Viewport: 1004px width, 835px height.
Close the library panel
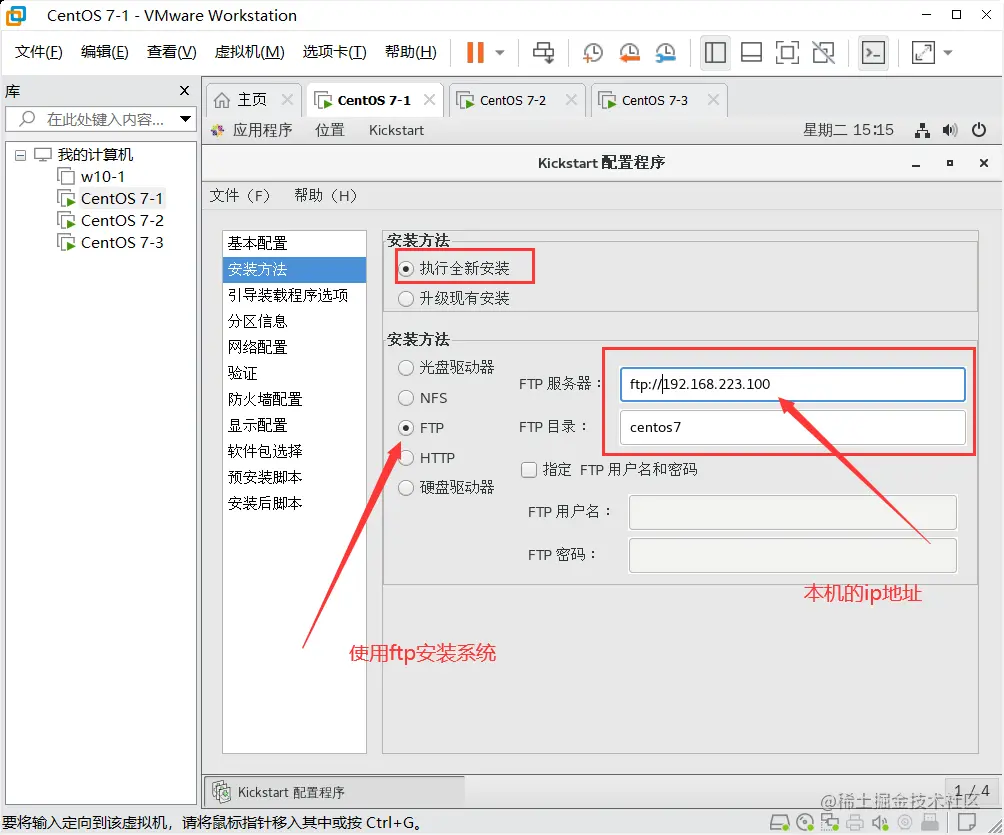[x=184, y=91]
